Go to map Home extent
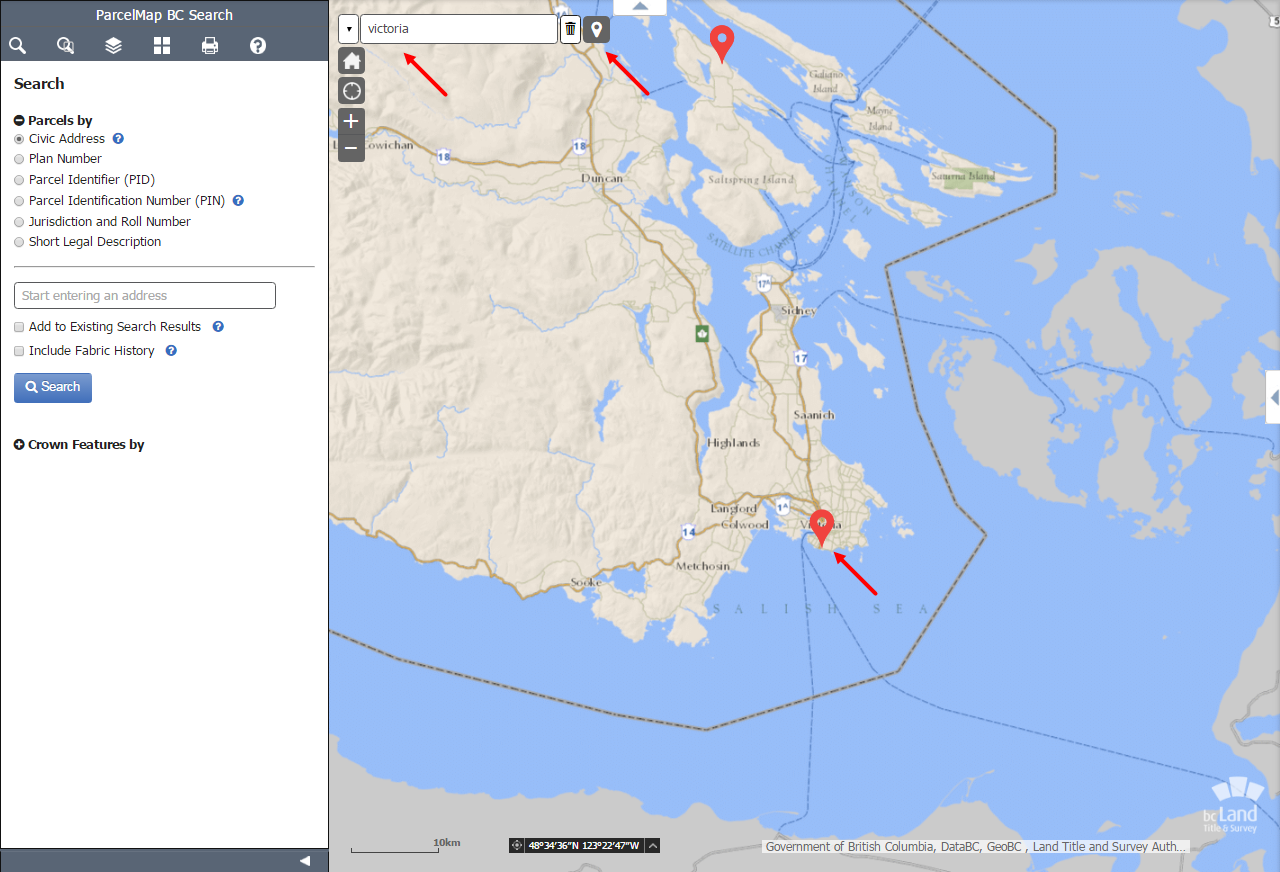Viewport: 1280px width, 872px height. pos(351,61)
